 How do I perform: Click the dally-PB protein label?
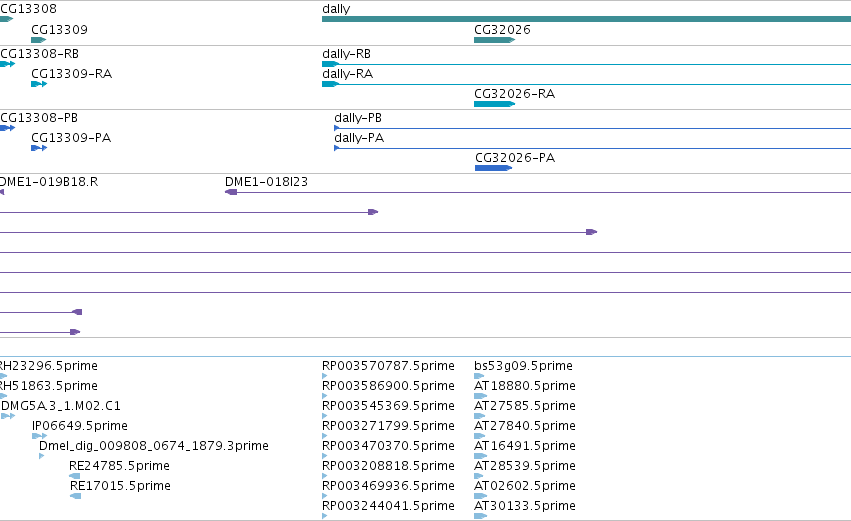[358, 118]
